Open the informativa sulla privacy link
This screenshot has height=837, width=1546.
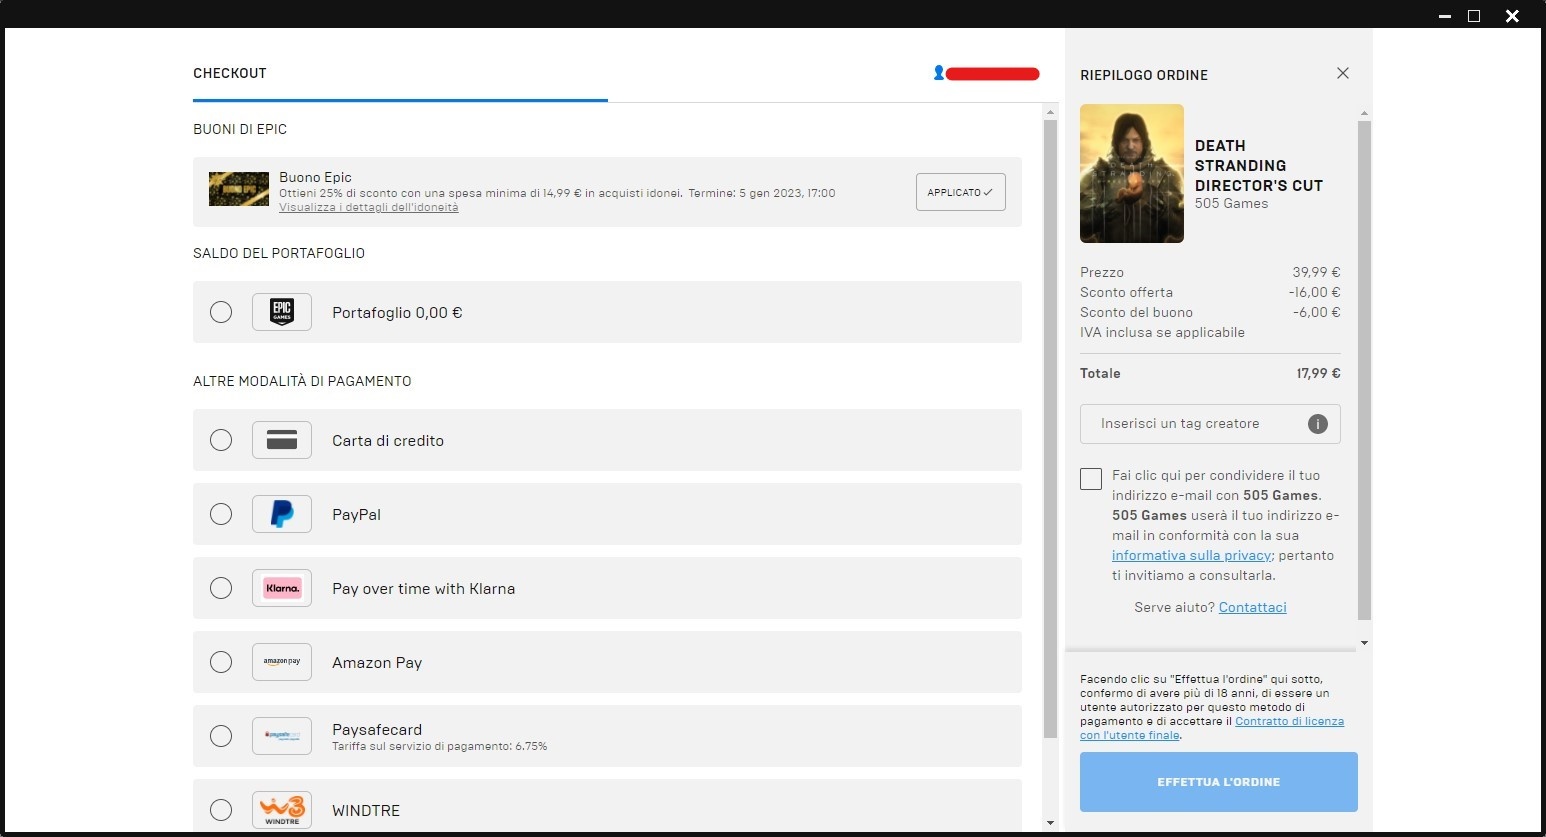point(1192,555)
